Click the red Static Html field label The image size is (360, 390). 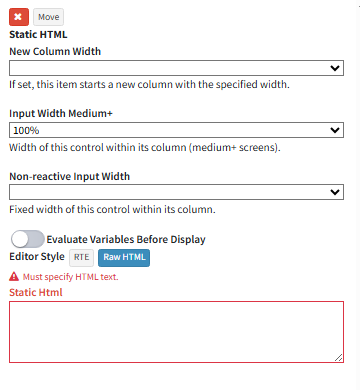click(x=36, y=292)
